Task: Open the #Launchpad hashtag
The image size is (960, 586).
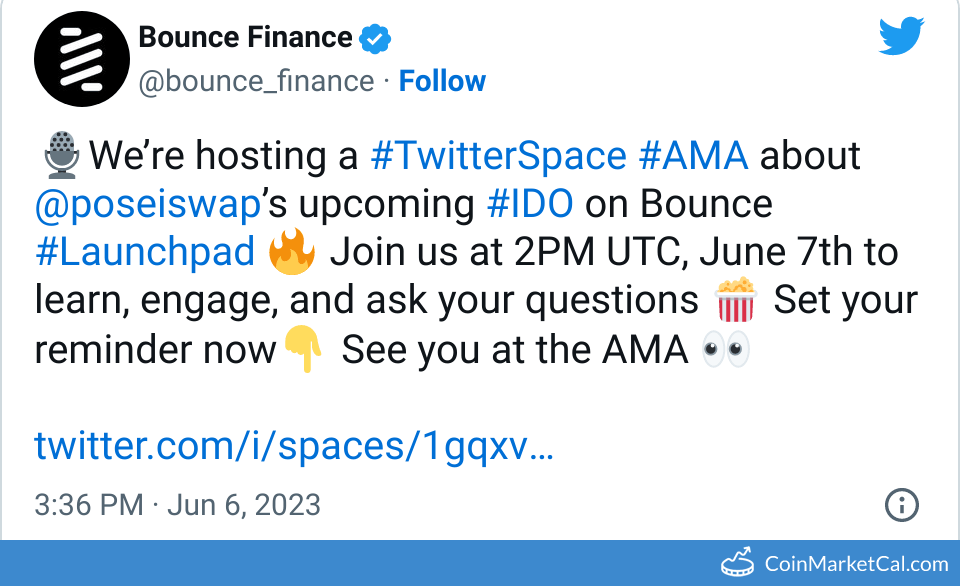Action: pos(145,252)
